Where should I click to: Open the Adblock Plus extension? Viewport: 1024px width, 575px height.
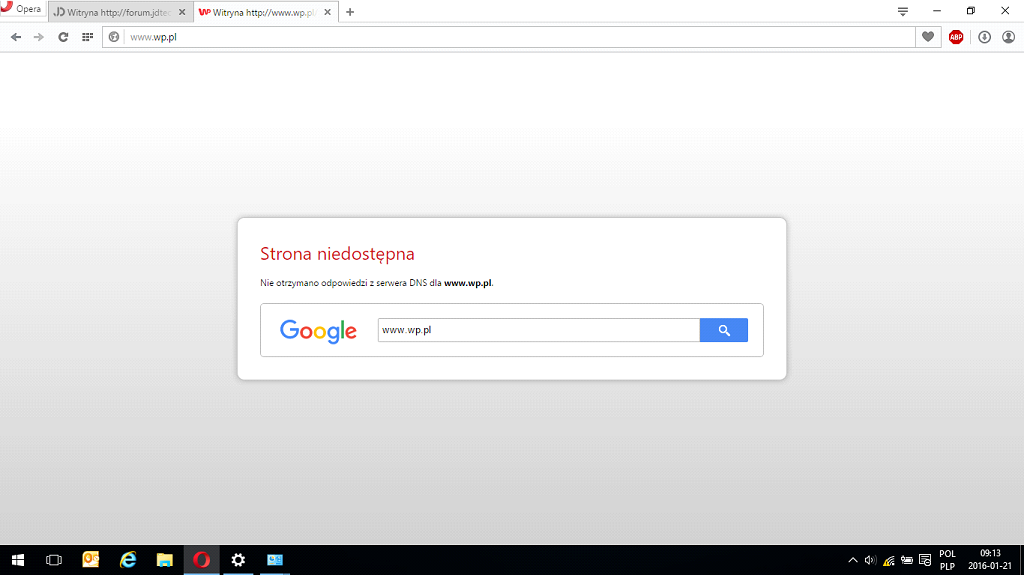956,37
